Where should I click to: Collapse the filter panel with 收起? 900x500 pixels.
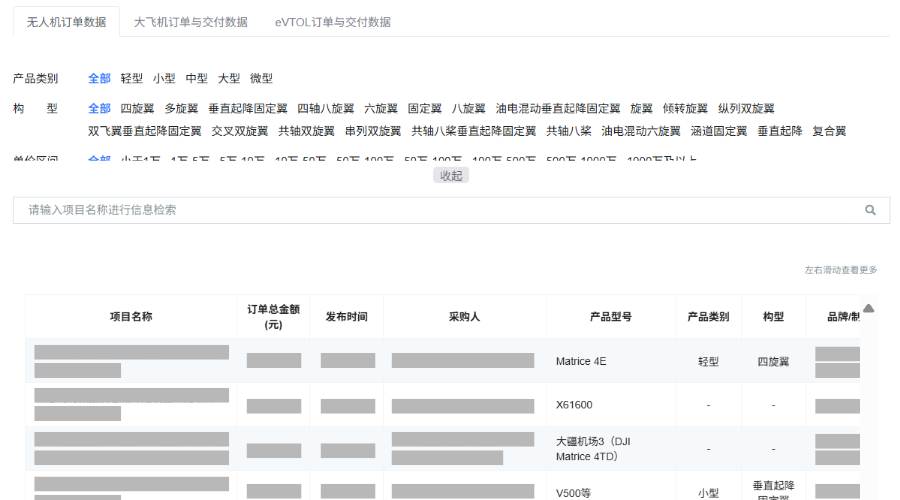click(x=451, y=175)
